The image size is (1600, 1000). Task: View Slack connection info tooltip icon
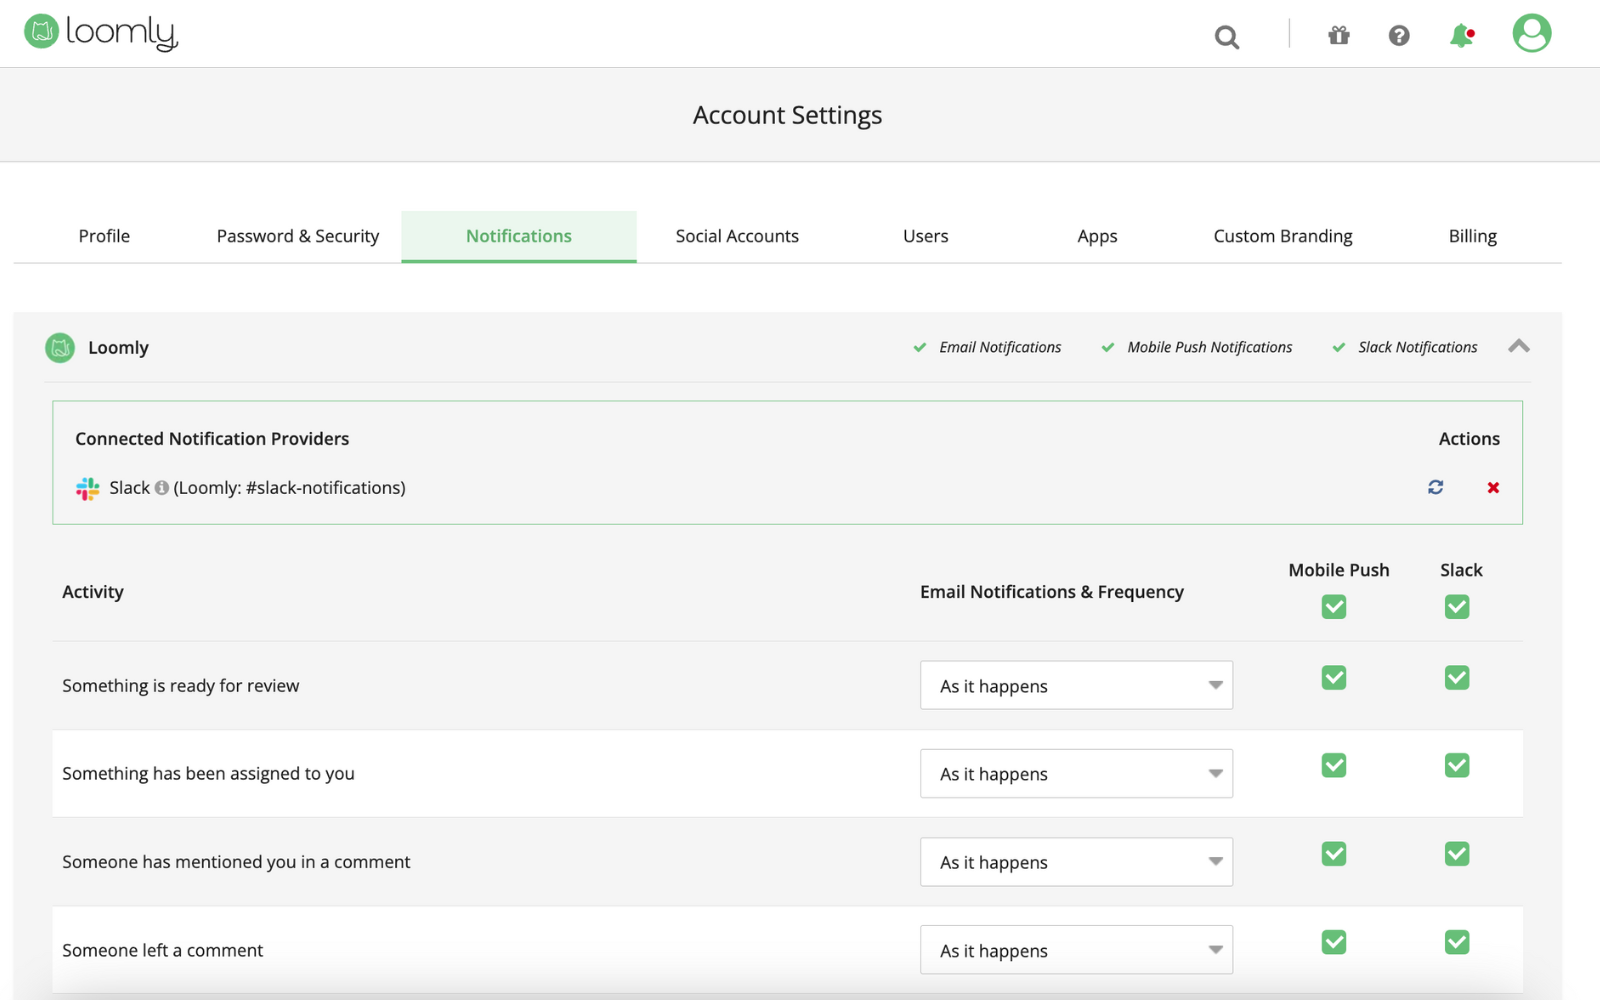161,489
